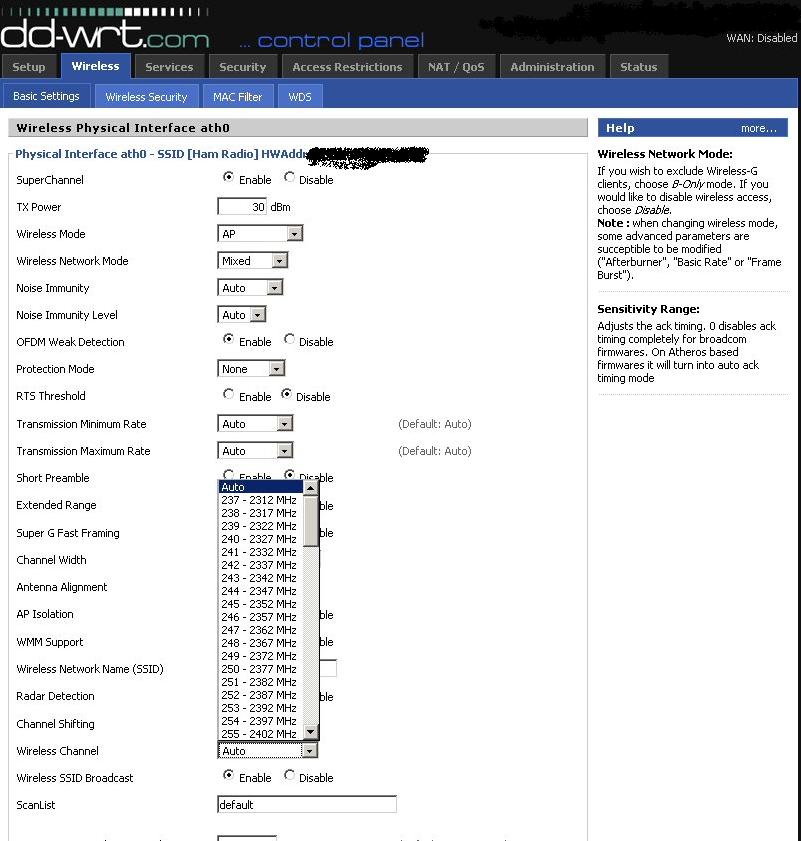Click the channel list scroll-up arrow
This screenshot has width=801, height=841.
[x=311, y=488]
